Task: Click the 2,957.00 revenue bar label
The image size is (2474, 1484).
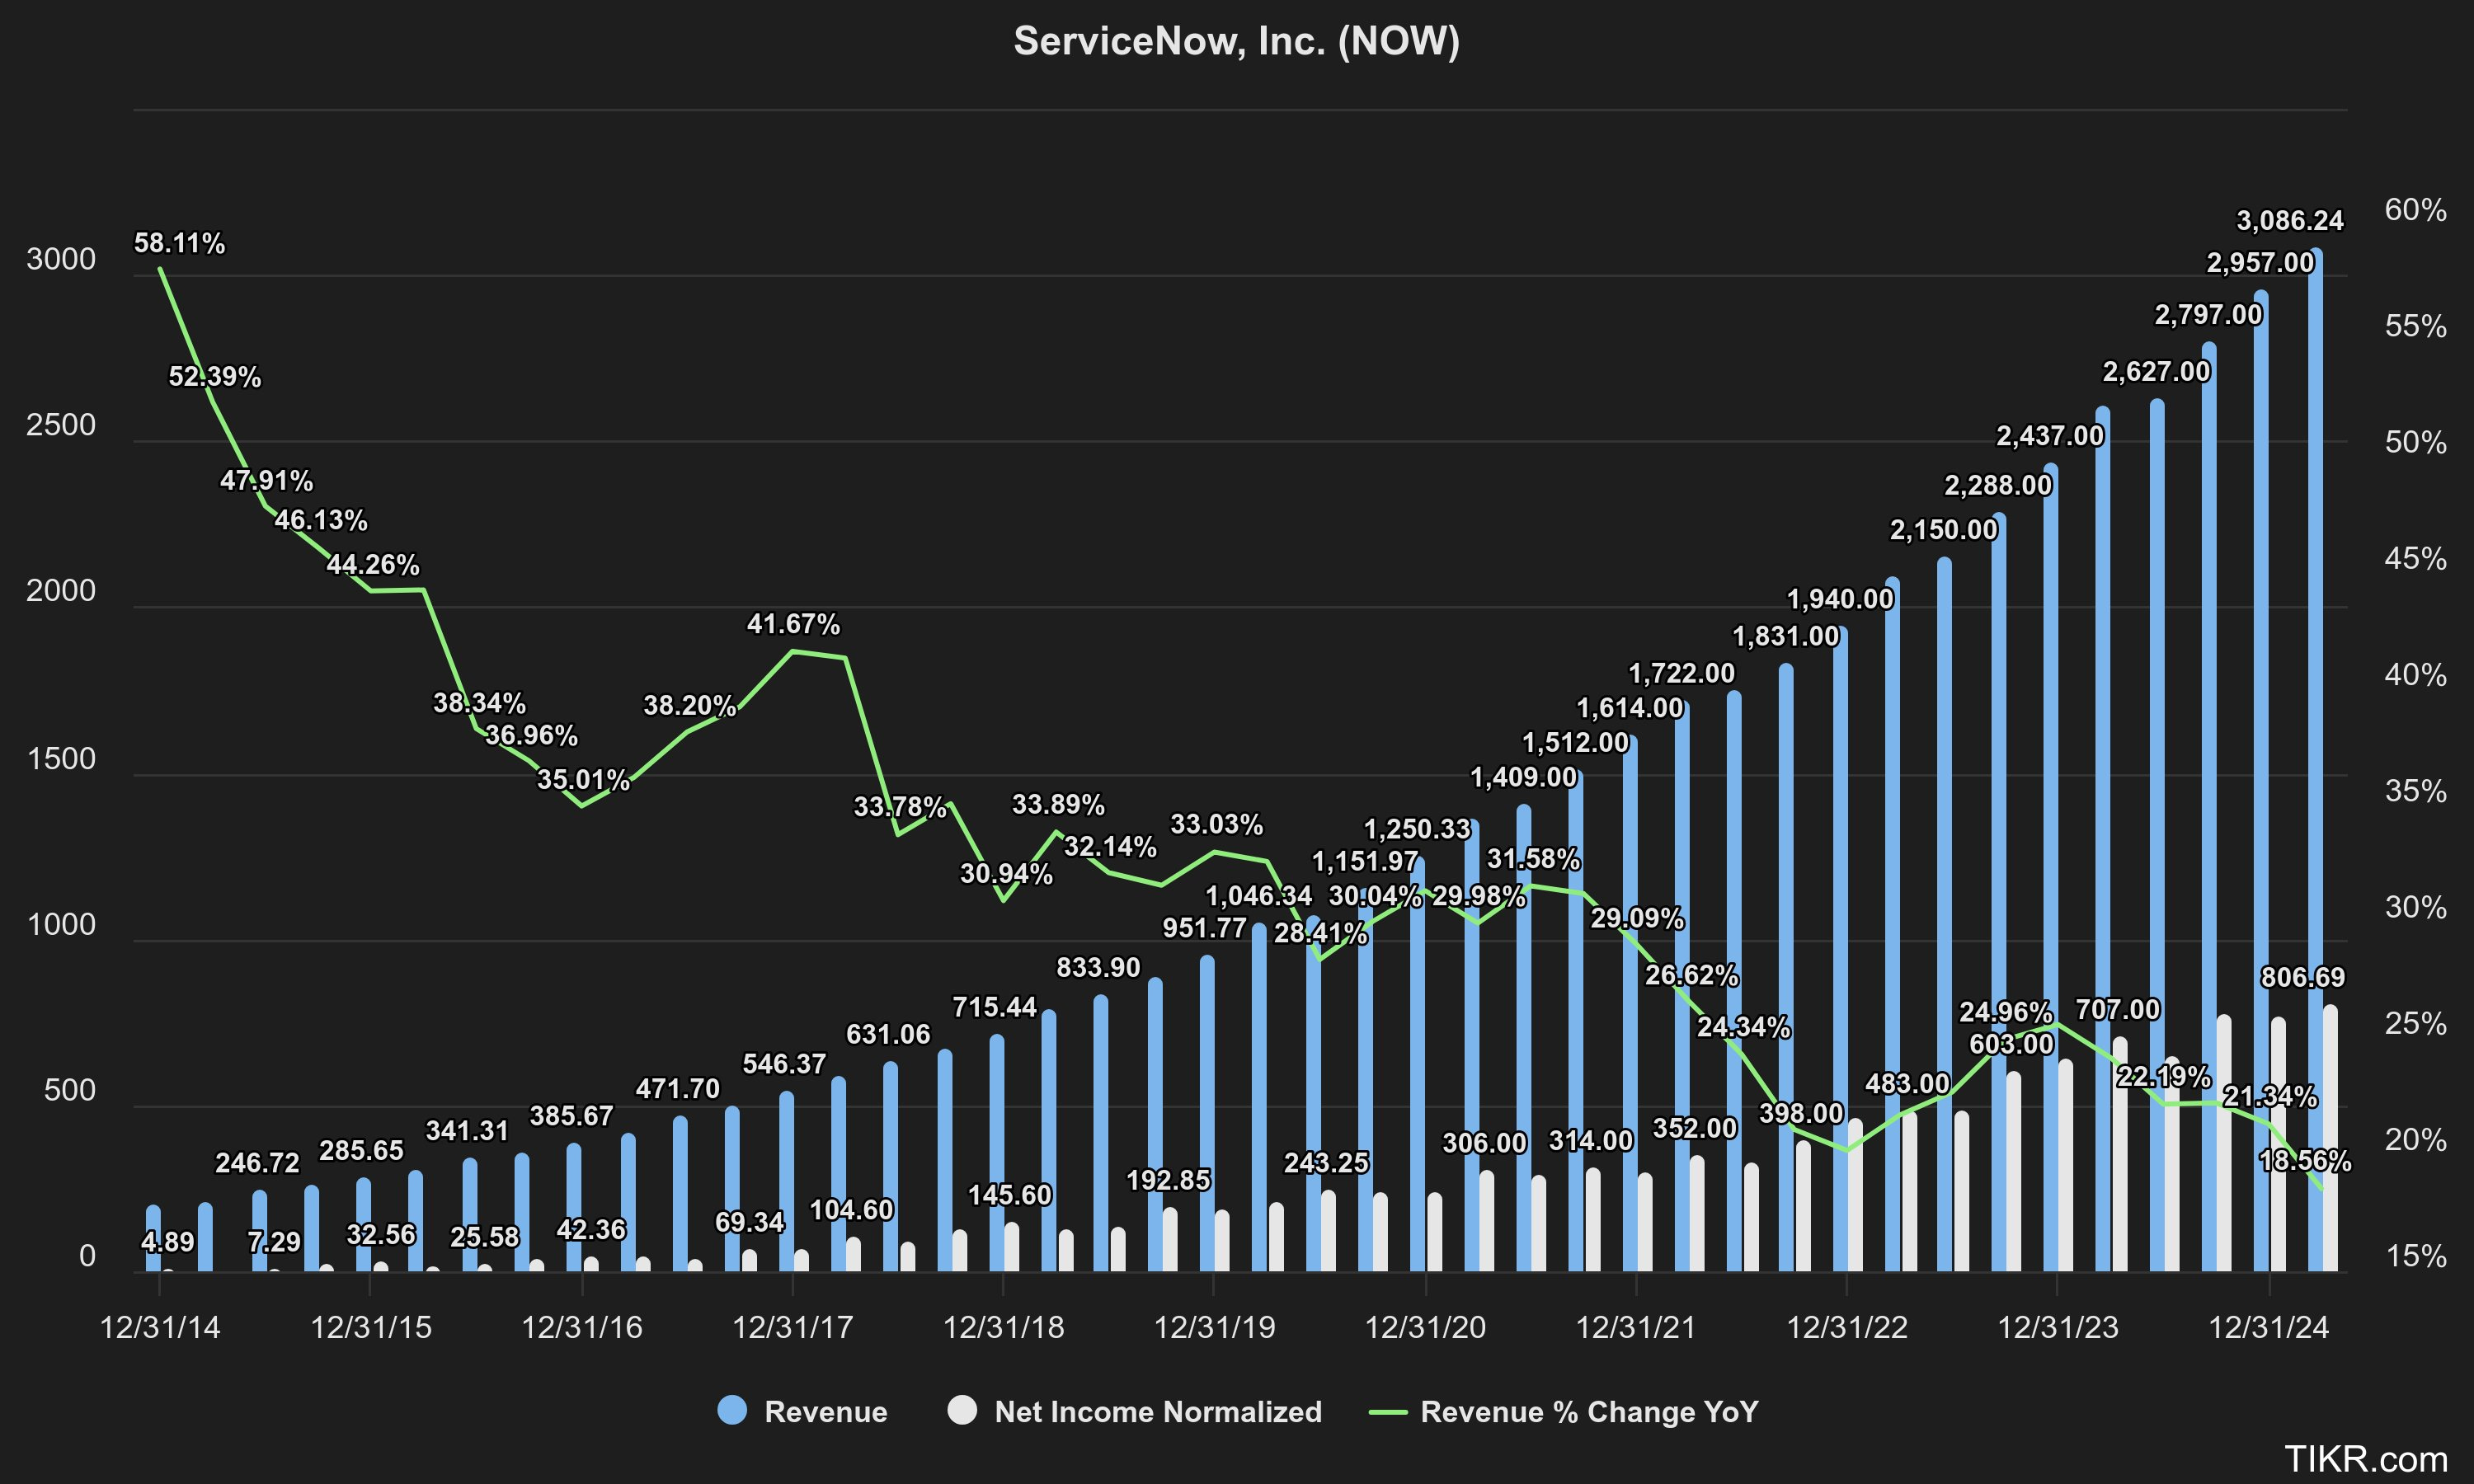Action: (x=2260, y=263)
